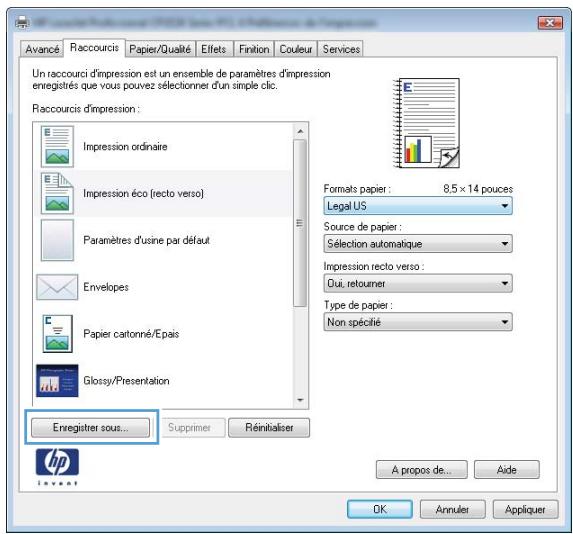Click the HP invent logo
573x534 pixels.
[x=57, y=467]
